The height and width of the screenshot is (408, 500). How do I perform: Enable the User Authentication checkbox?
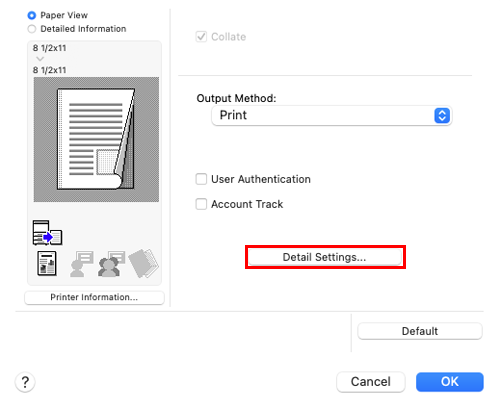pos(201,179)
